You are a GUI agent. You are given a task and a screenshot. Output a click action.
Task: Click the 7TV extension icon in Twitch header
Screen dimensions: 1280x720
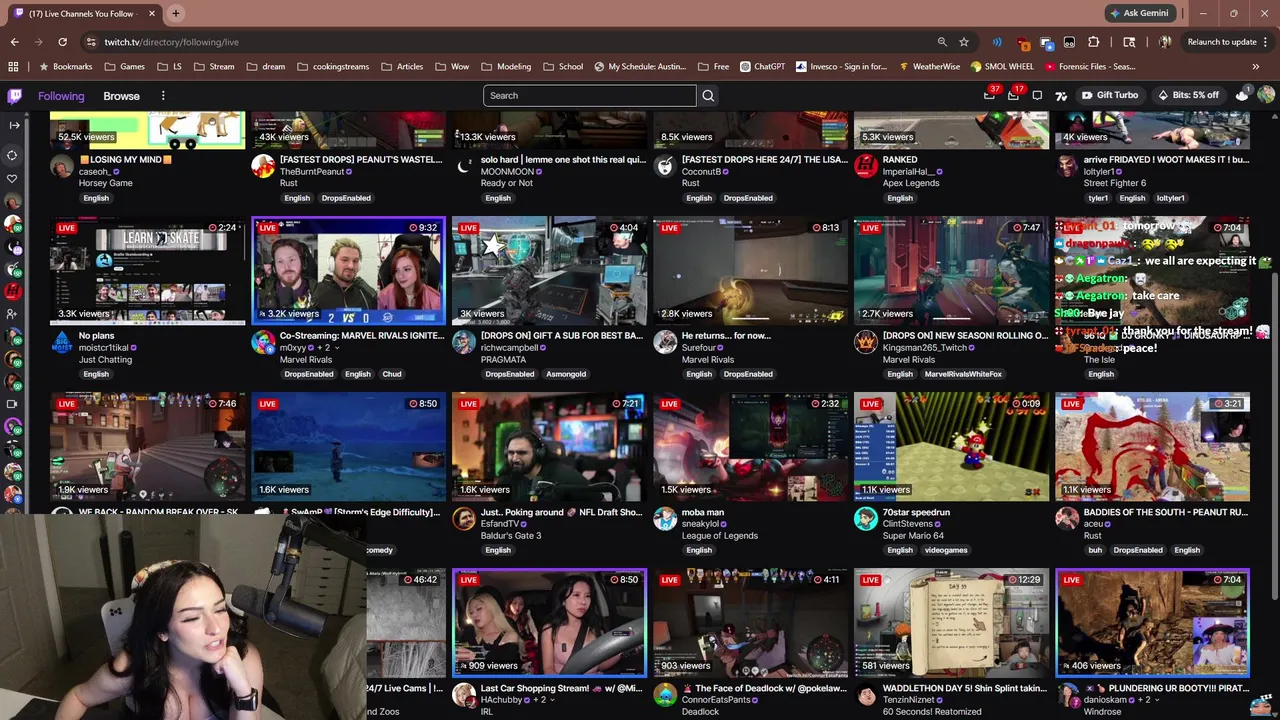(x=1060, y=95)
